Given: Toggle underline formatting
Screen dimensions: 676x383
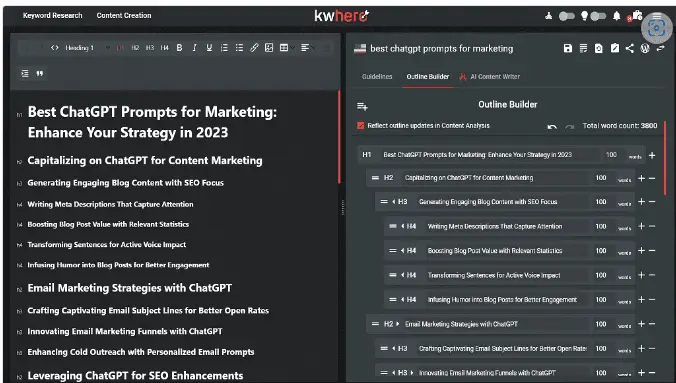Looking at the screenshot, I should coord(209,48).
